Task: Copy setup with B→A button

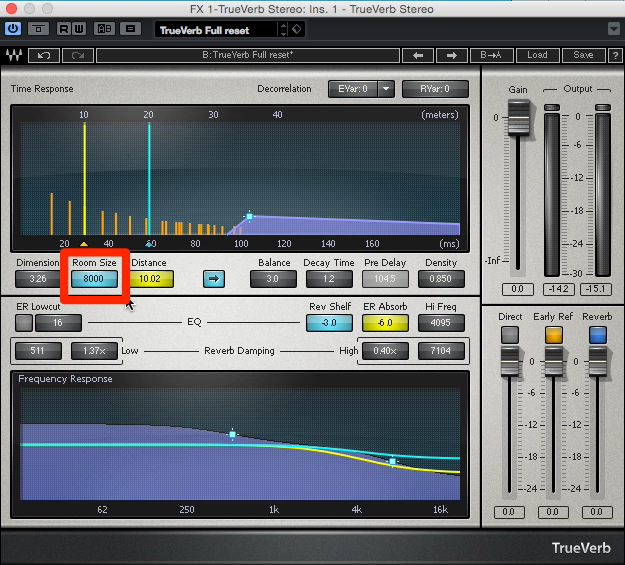Action: [491, 55]
